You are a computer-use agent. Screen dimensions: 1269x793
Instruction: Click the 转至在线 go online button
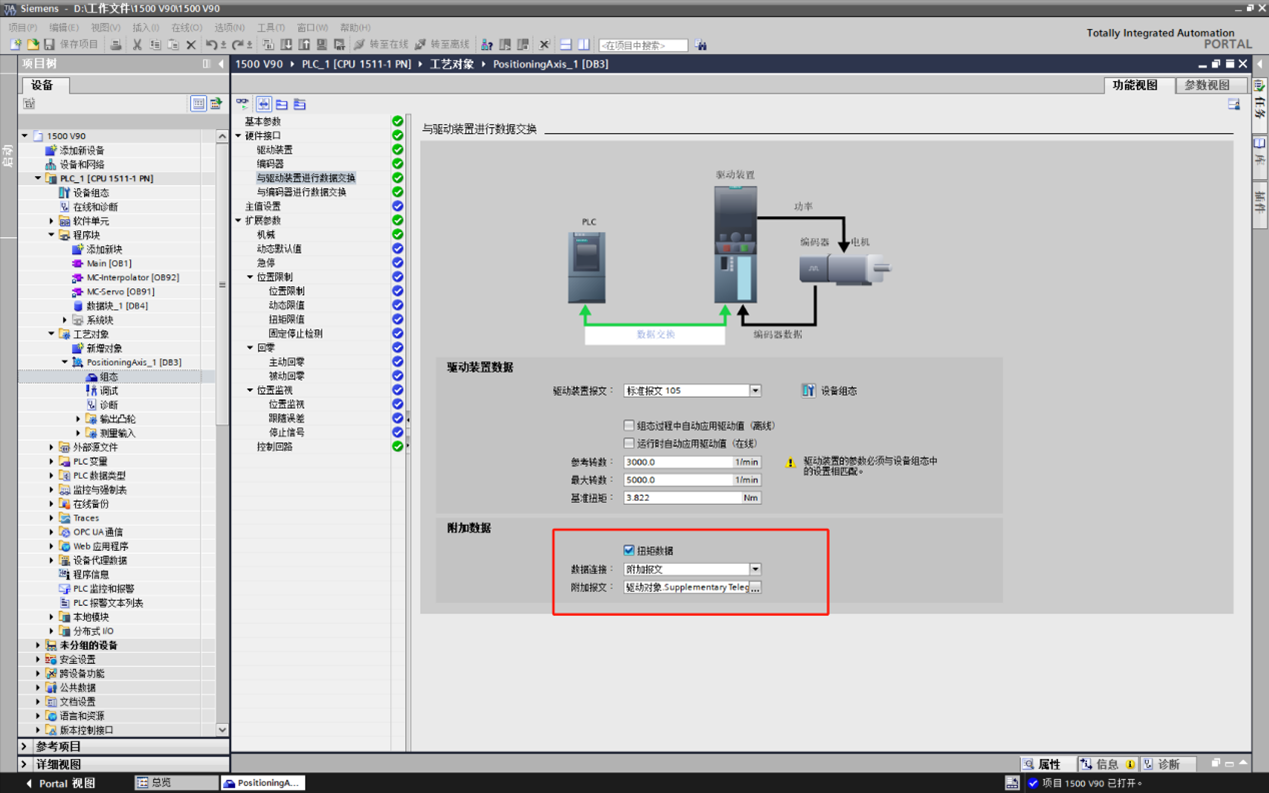(x=381, y=45)
